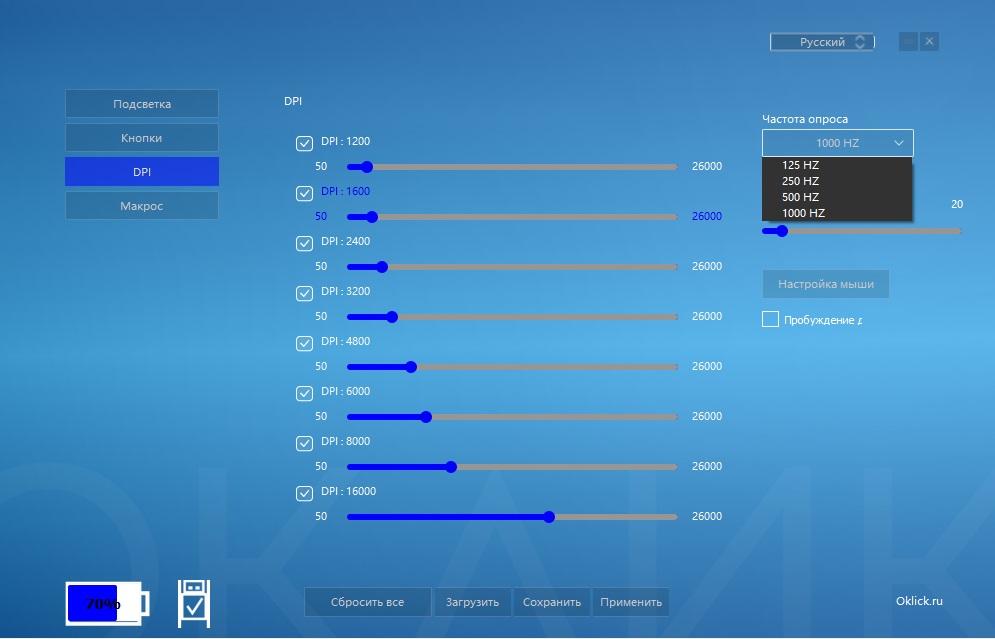Click the Загрузить button
Viewport: 995px width, 639px height.
[473, 602]
